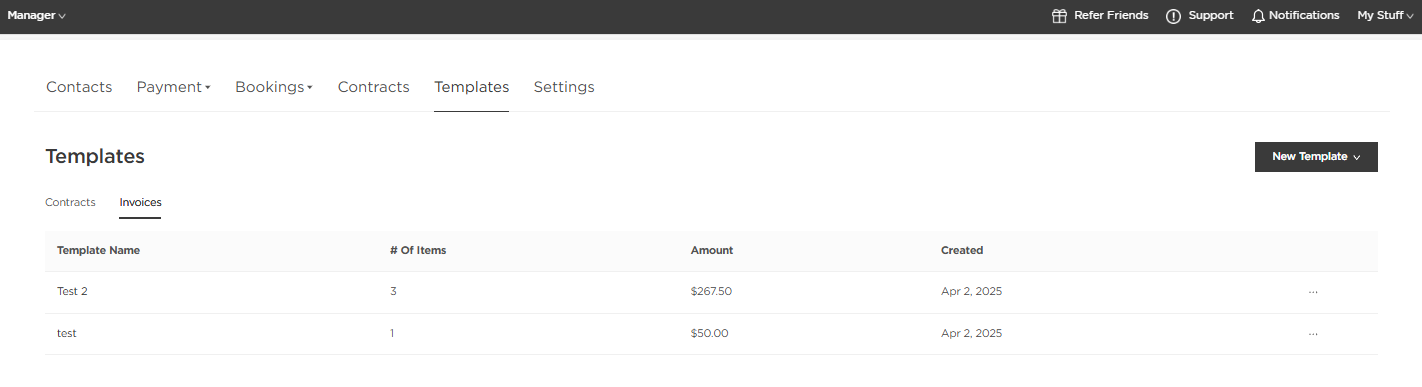Screen dimensions: 1422x387
Task: Select the Invoices sub-tab
Action: click(x=140, y=202)
